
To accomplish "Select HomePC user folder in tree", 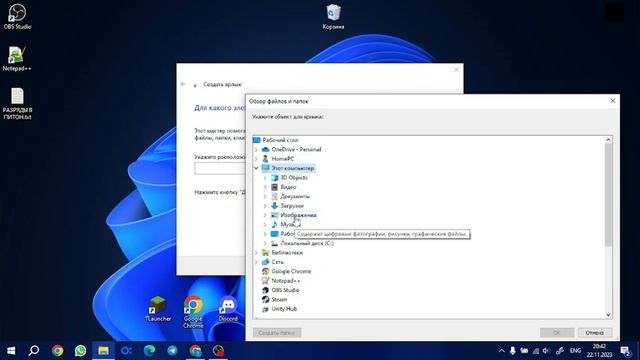I will pos(282,159).
